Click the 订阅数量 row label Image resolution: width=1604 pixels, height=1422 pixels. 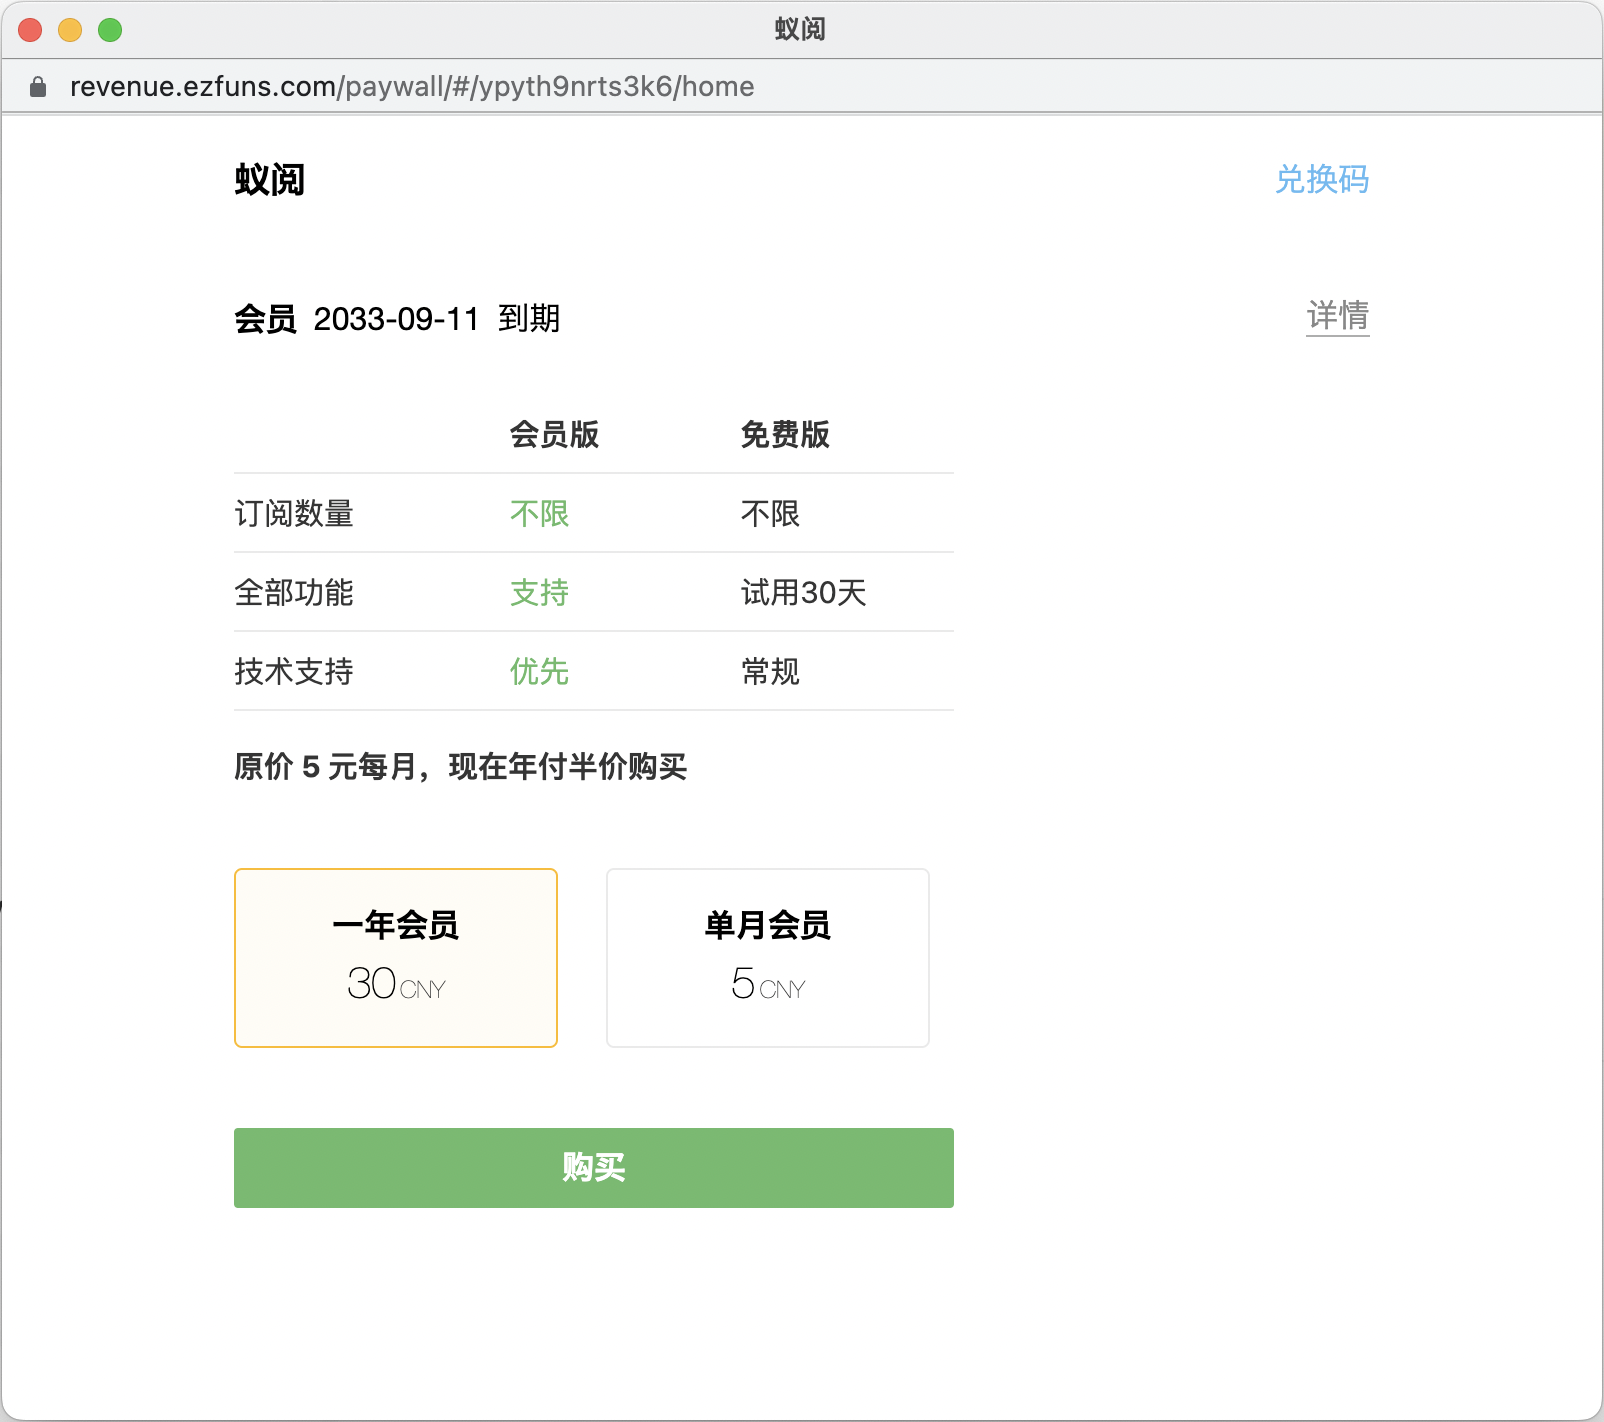coord(294,513)
